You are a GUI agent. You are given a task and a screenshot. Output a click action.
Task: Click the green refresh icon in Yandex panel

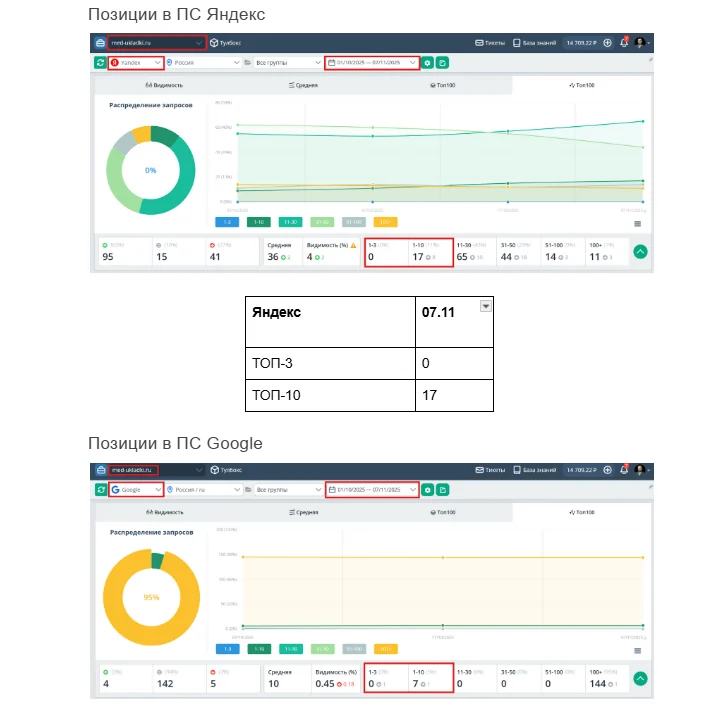[100, 63]
